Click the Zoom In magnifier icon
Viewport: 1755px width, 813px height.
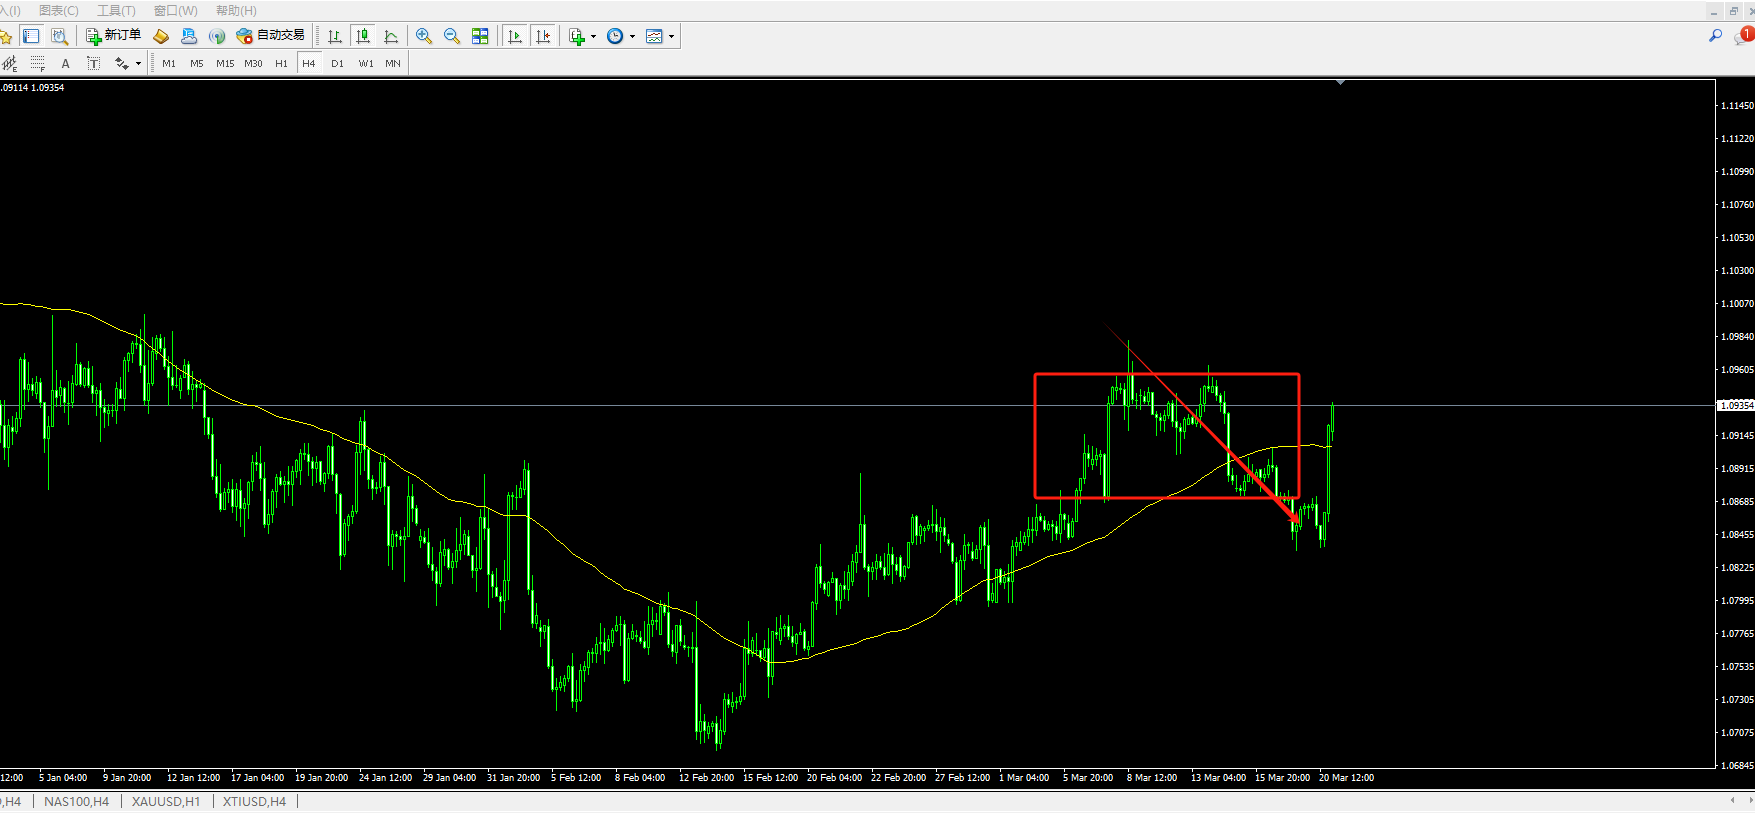coord(424,36)
